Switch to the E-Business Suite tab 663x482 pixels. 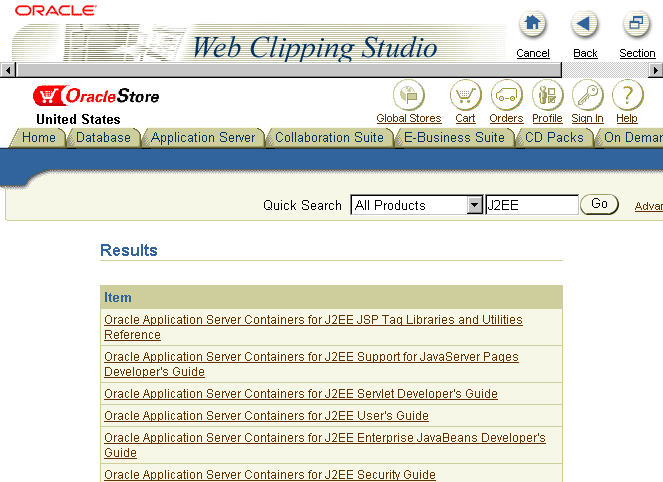tap(454, 138)
